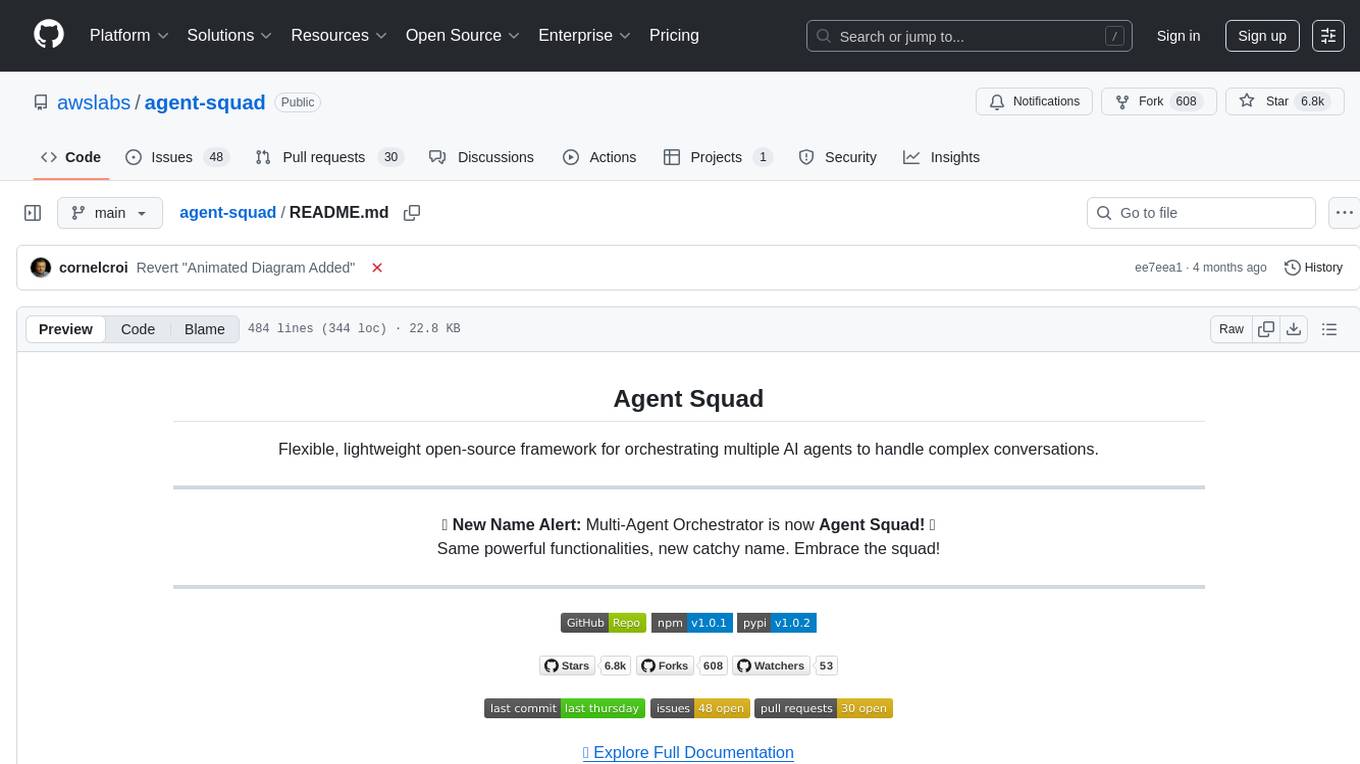The height and width of the screenshot is (764, 1360).
Task: Open the agent-squad repository title link
Action: (205, 102)
